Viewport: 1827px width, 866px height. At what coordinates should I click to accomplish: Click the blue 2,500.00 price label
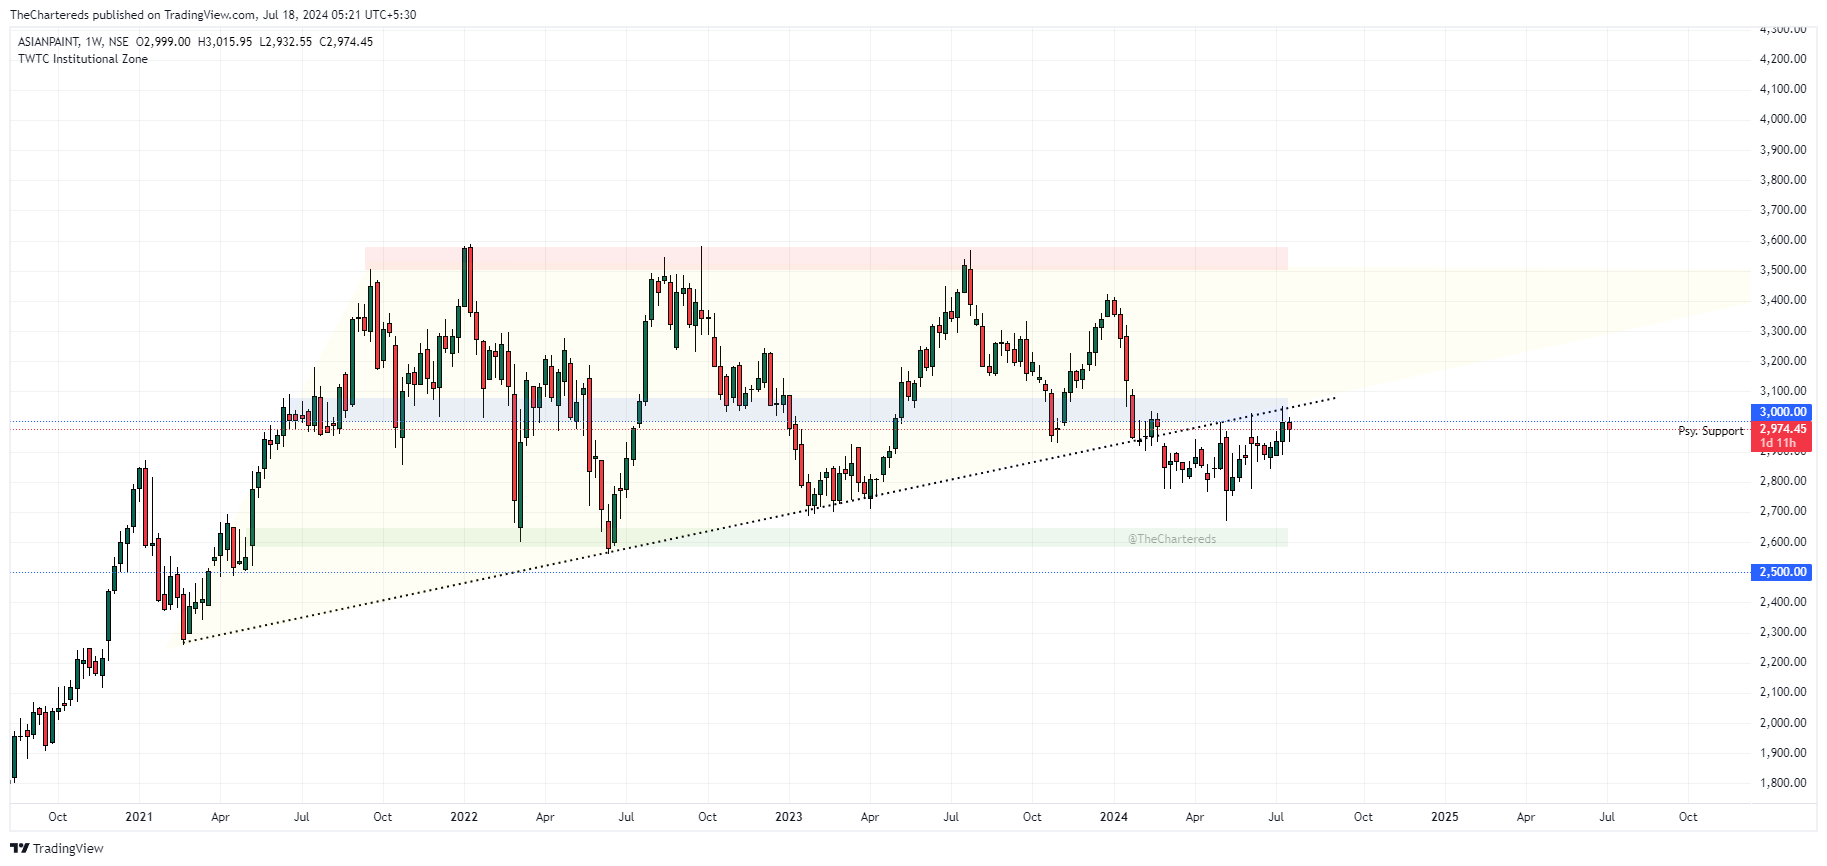pyautogui.click(x=1783, y=572)
